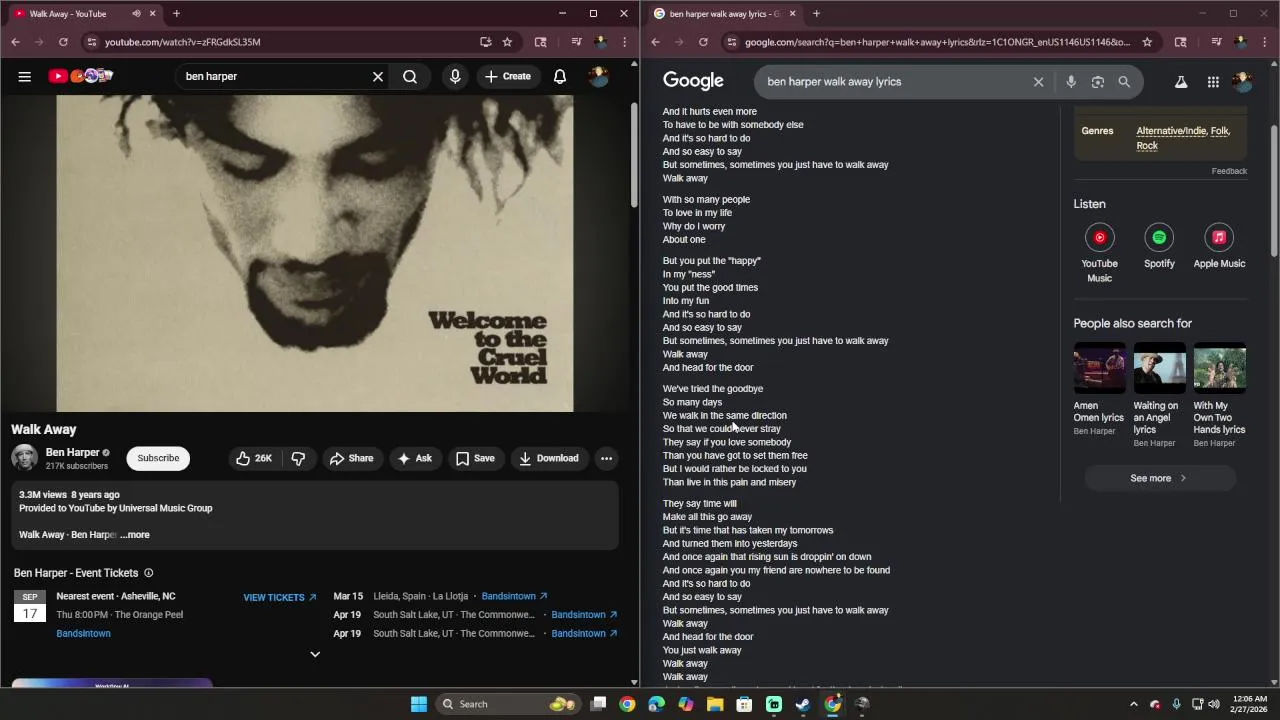Mute the Walk Away tab audio
The image size is (1280, 720).
(136, 14)
